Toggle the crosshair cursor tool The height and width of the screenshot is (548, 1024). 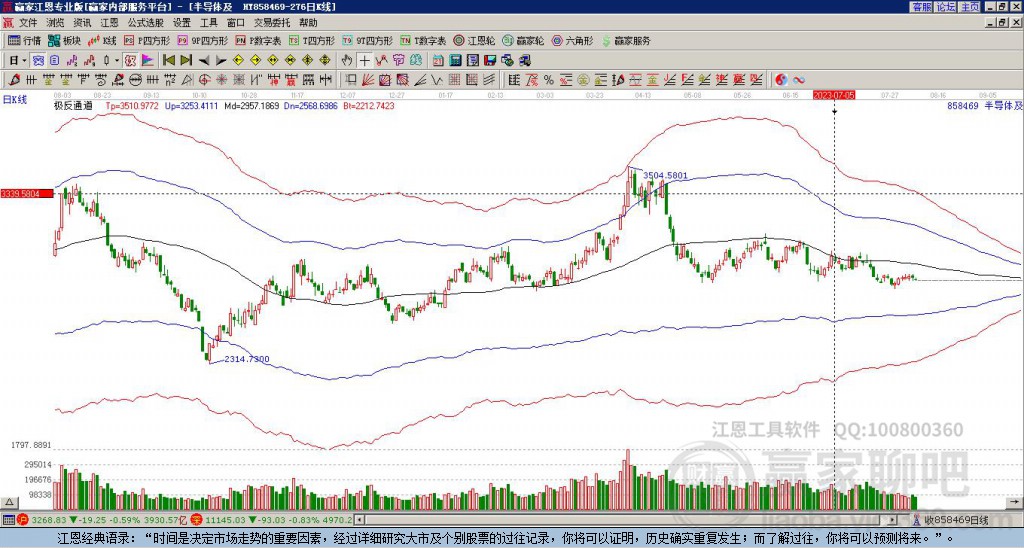point(364,61)
